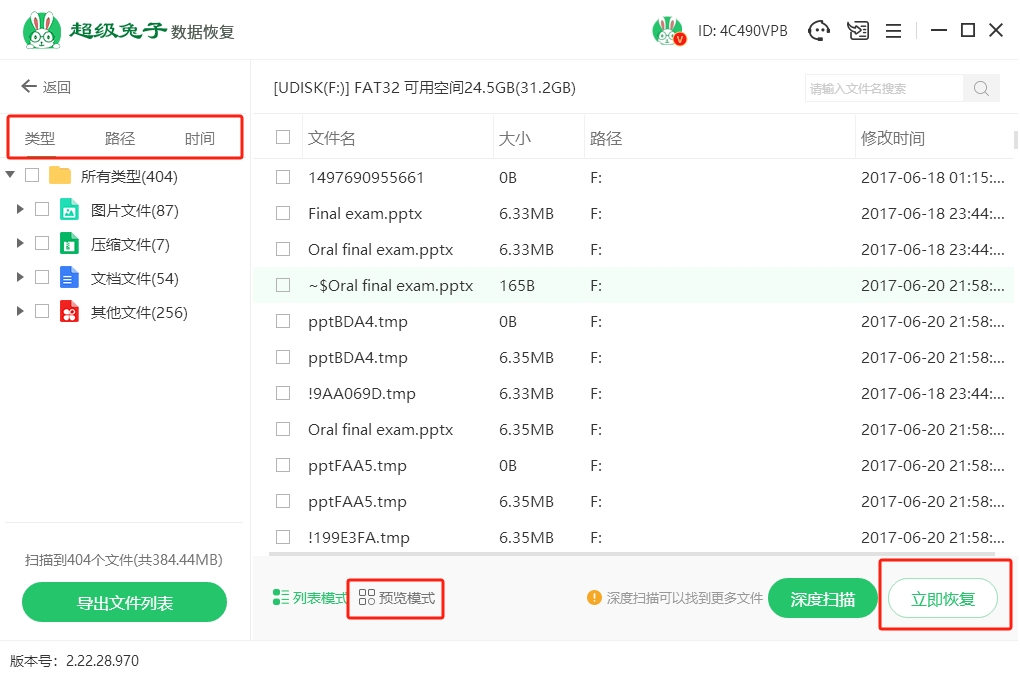Switch to the path tab

pyautogui.click(x=120, y=139)
